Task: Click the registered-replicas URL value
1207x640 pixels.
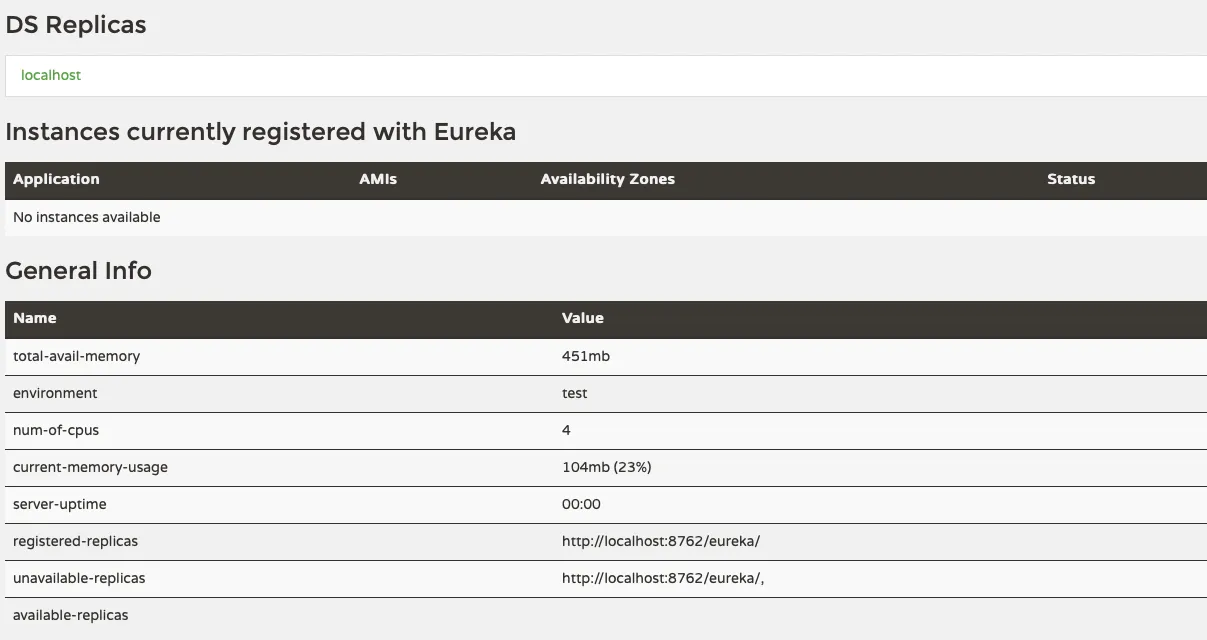Action: click(x=660, y=541)
